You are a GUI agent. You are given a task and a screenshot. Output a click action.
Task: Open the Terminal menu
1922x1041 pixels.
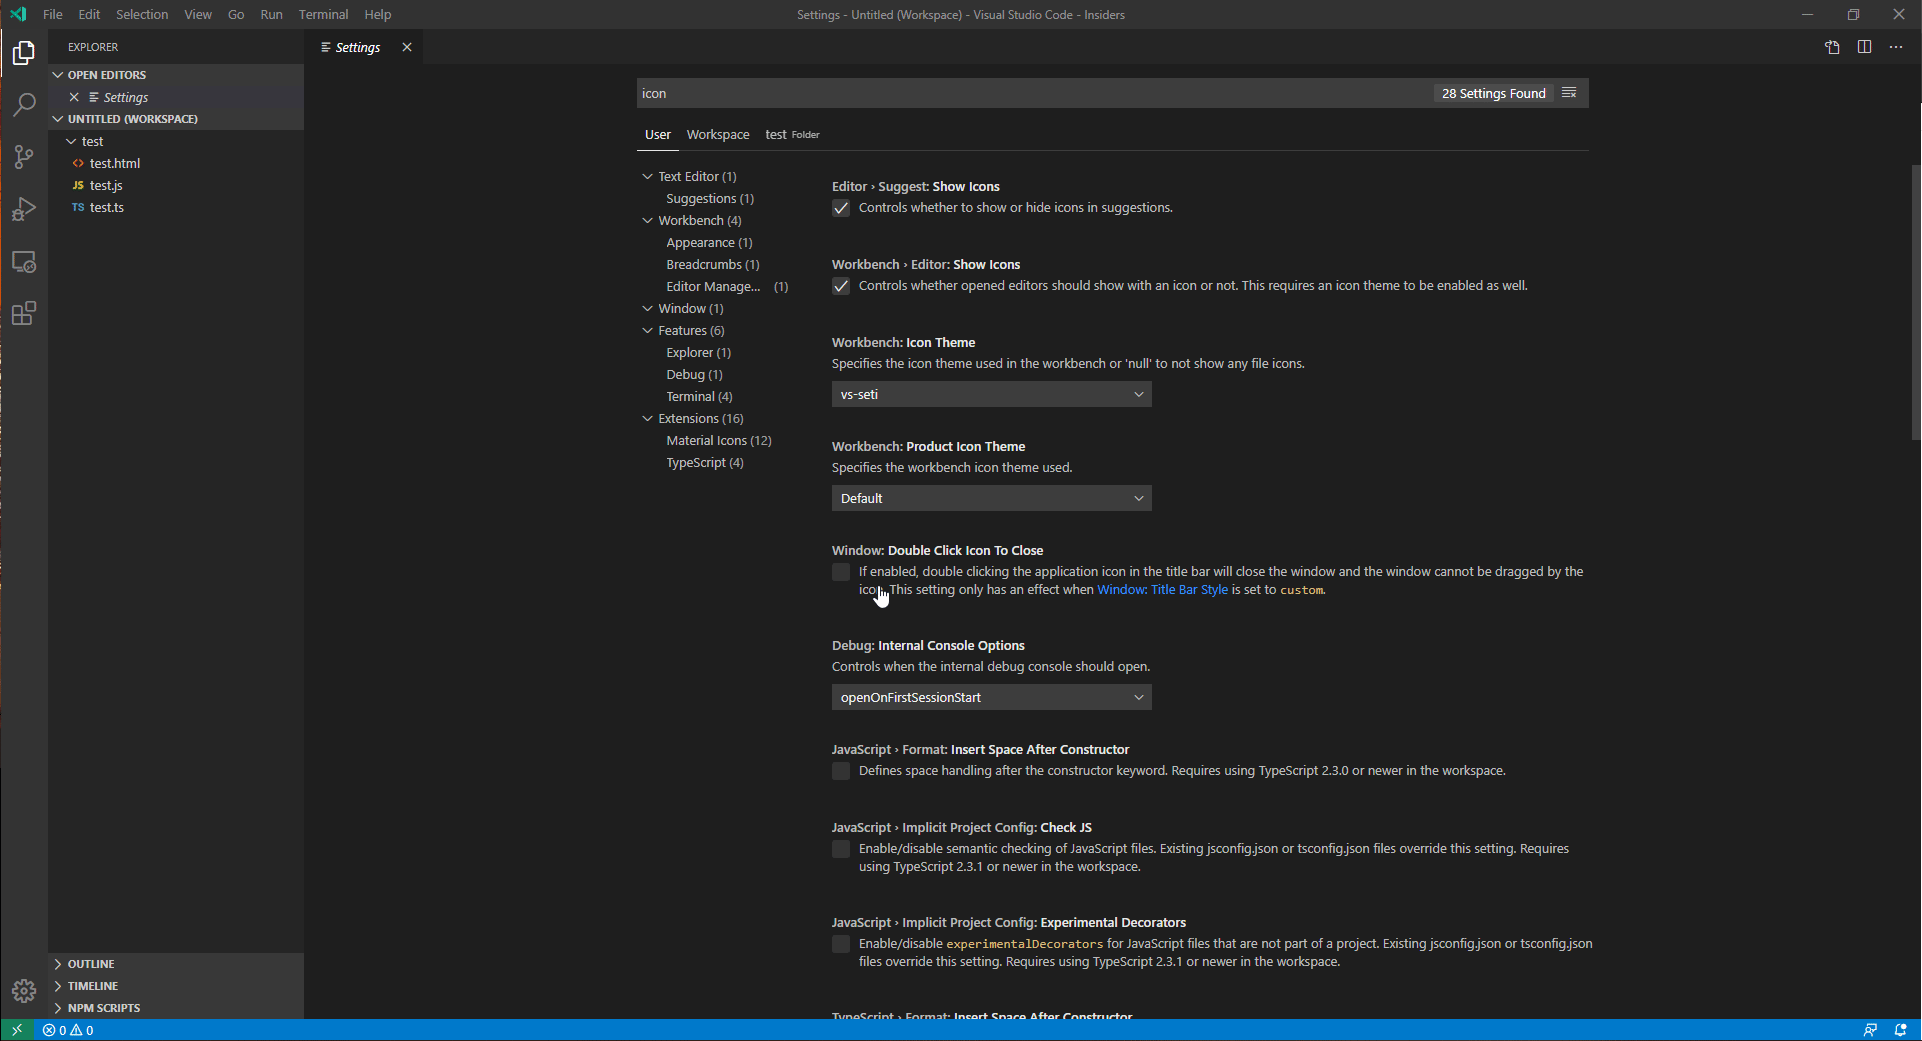(x=322, y=14)
